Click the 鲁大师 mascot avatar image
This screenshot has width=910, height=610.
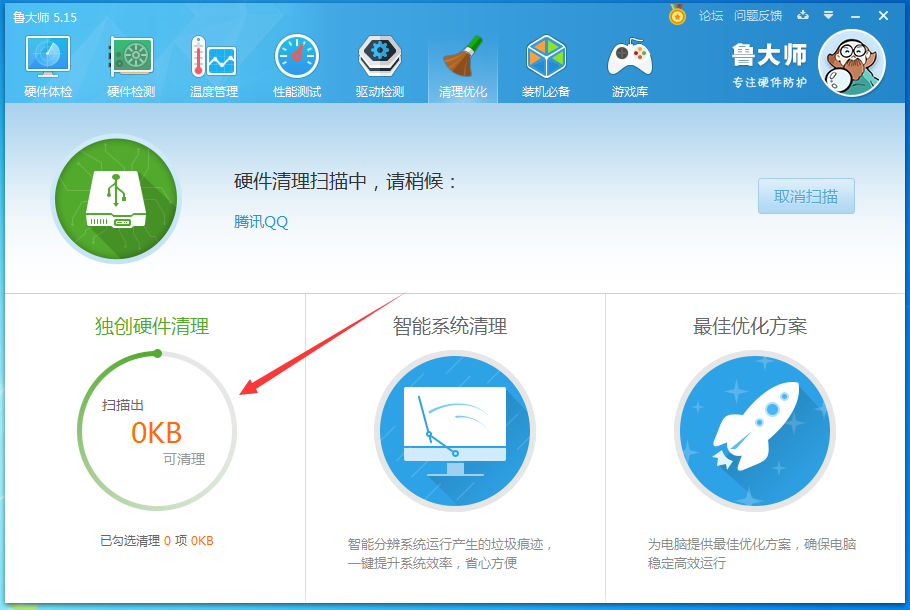pyautogui.click(x=851, y=62)
